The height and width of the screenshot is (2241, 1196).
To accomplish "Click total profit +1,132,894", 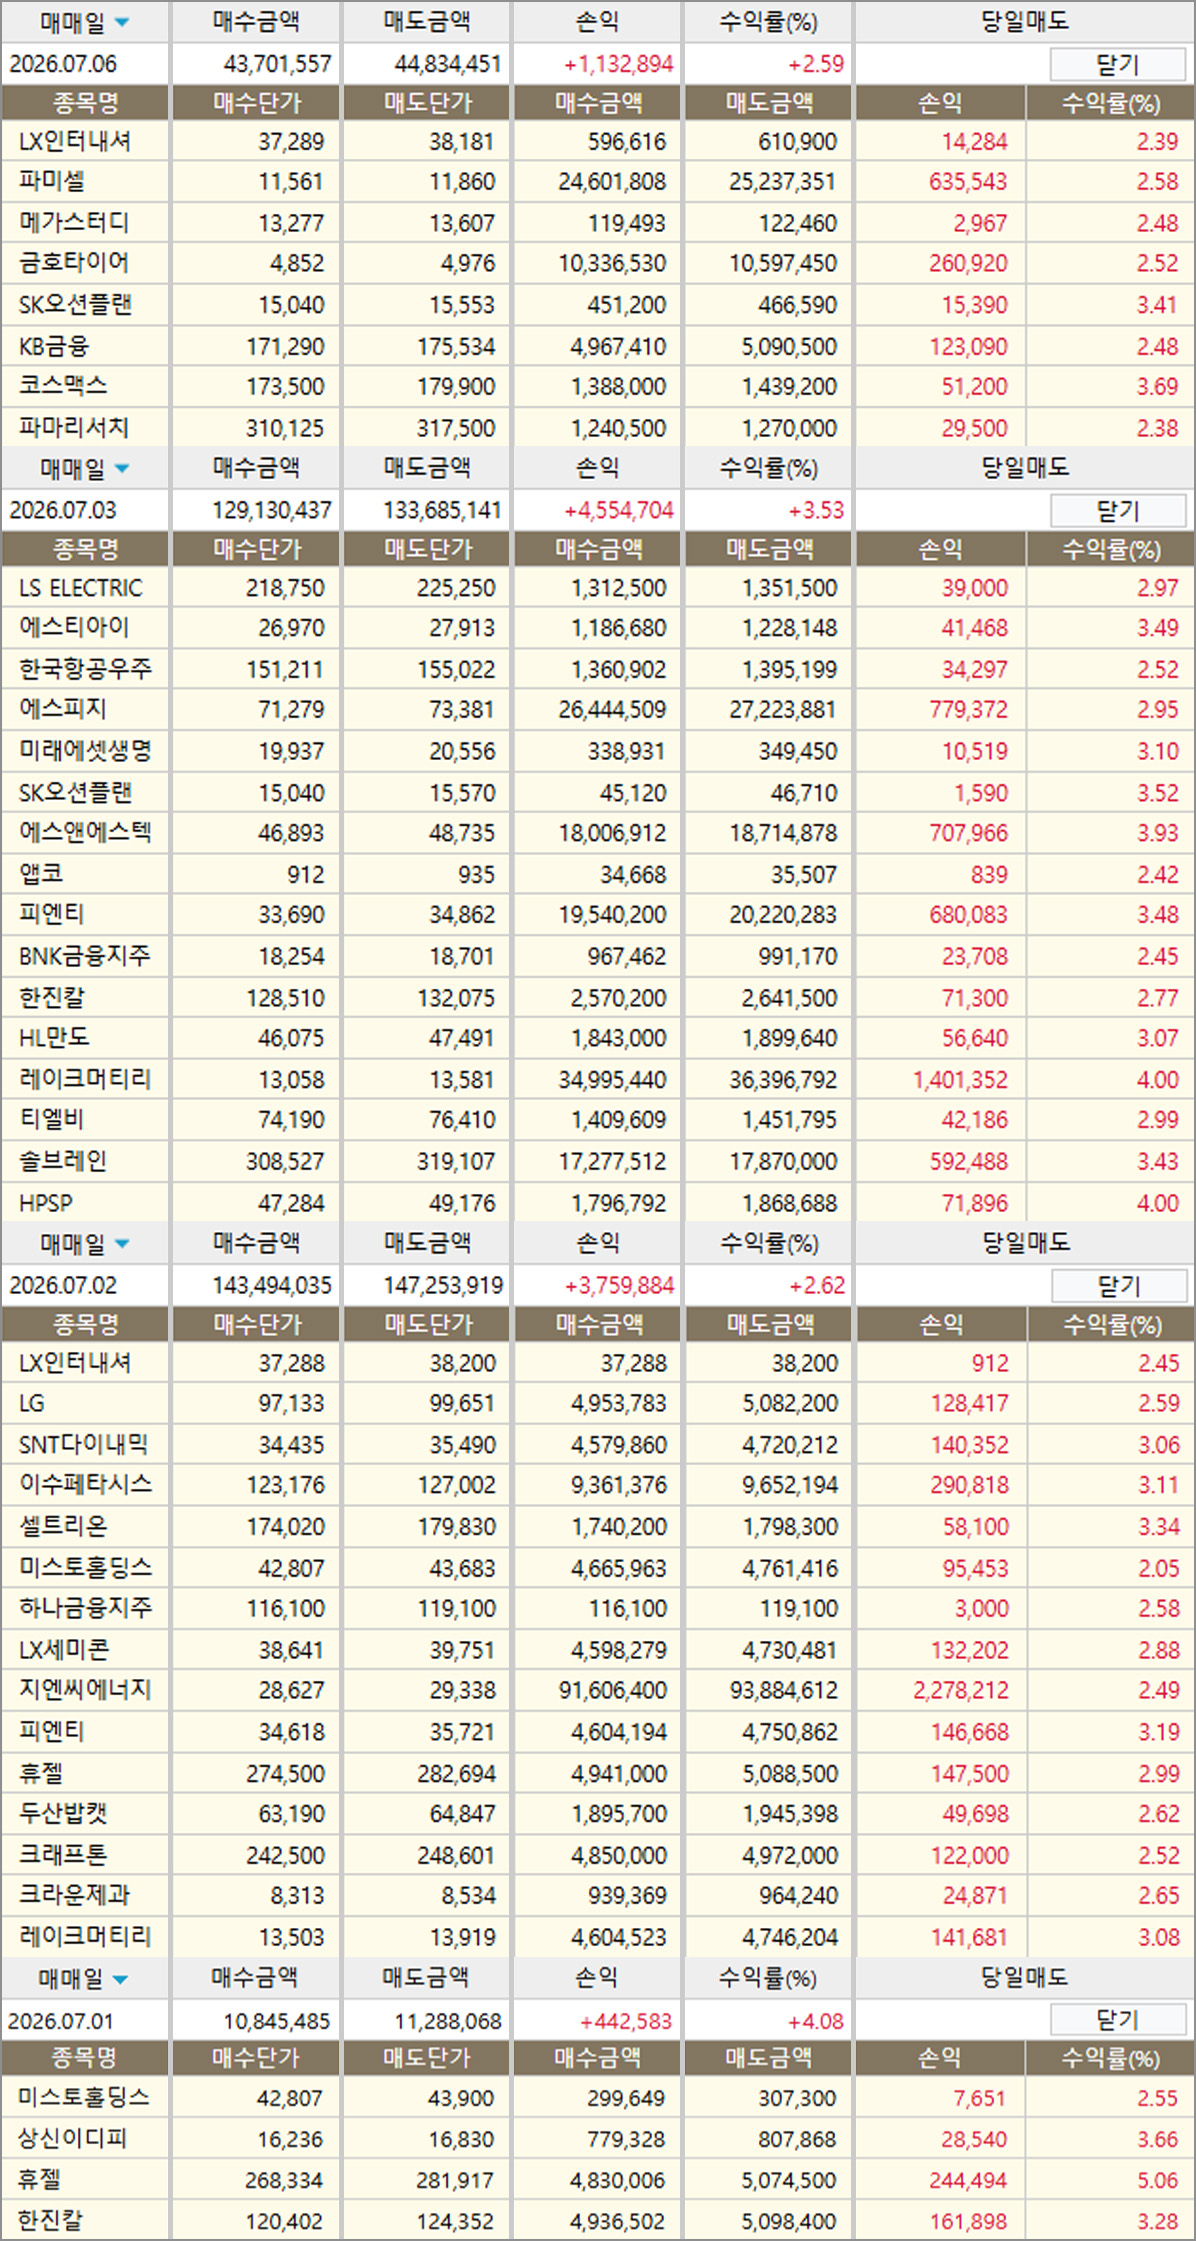I will (618, 65).
